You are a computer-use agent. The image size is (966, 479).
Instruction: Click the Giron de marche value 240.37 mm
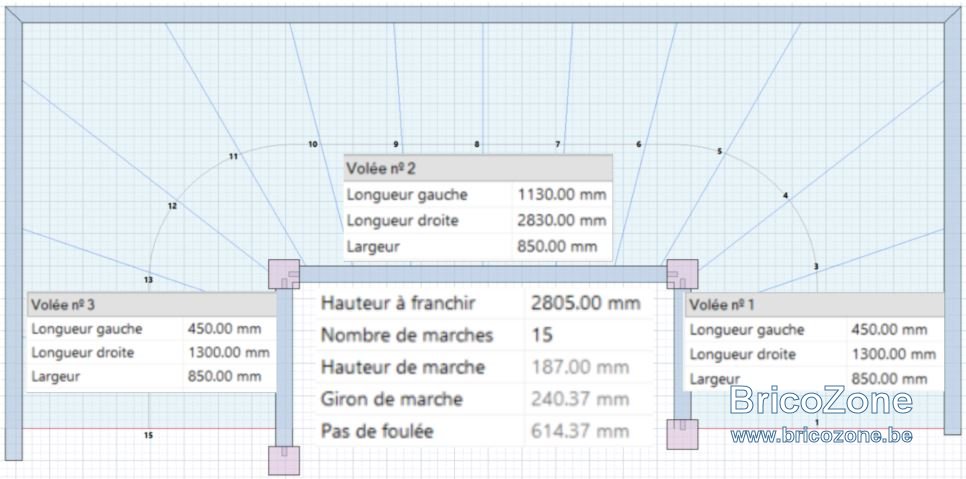pos(580,400)
